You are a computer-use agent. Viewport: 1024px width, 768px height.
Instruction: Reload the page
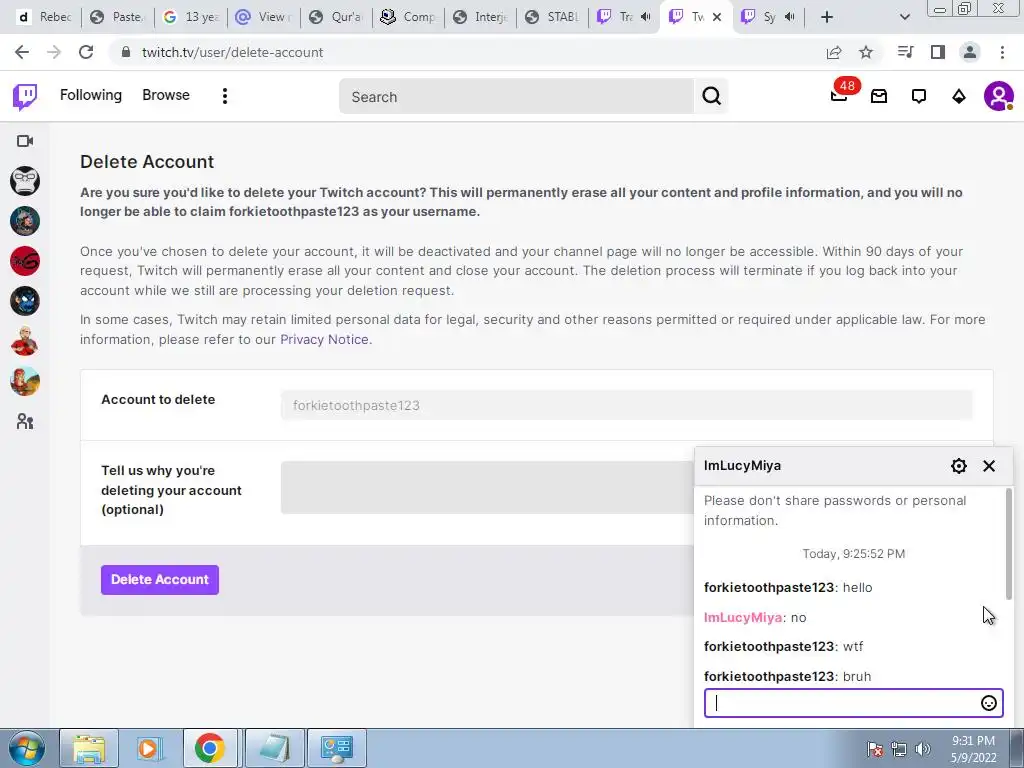click(x=86, y=52)
